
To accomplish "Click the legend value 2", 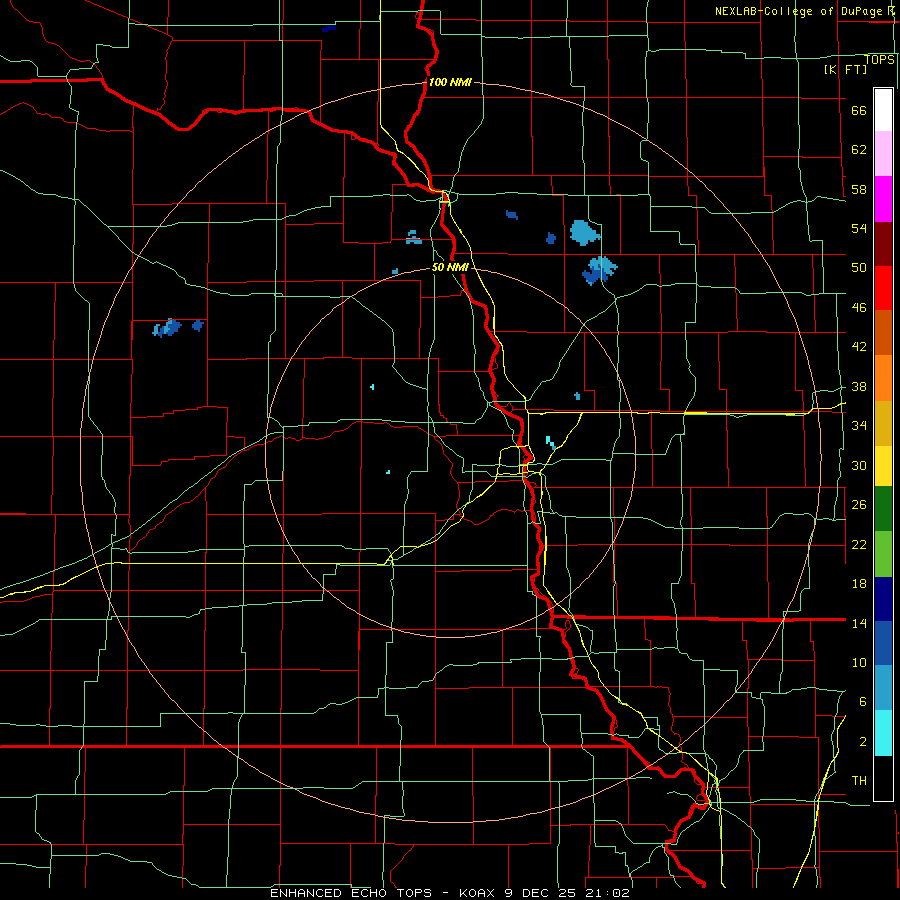I will [x=862, y=742].
